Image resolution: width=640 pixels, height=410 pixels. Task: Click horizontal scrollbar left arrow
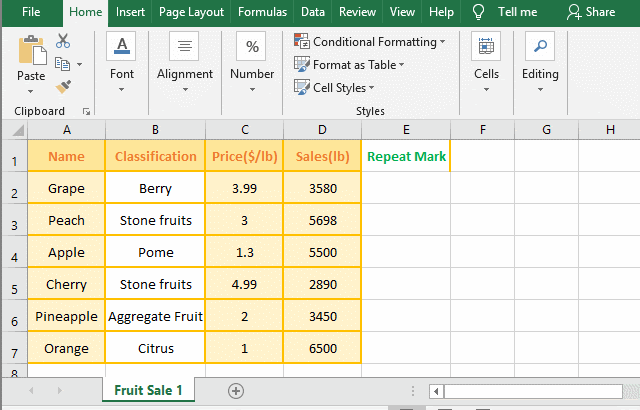[x=436, y=392]
